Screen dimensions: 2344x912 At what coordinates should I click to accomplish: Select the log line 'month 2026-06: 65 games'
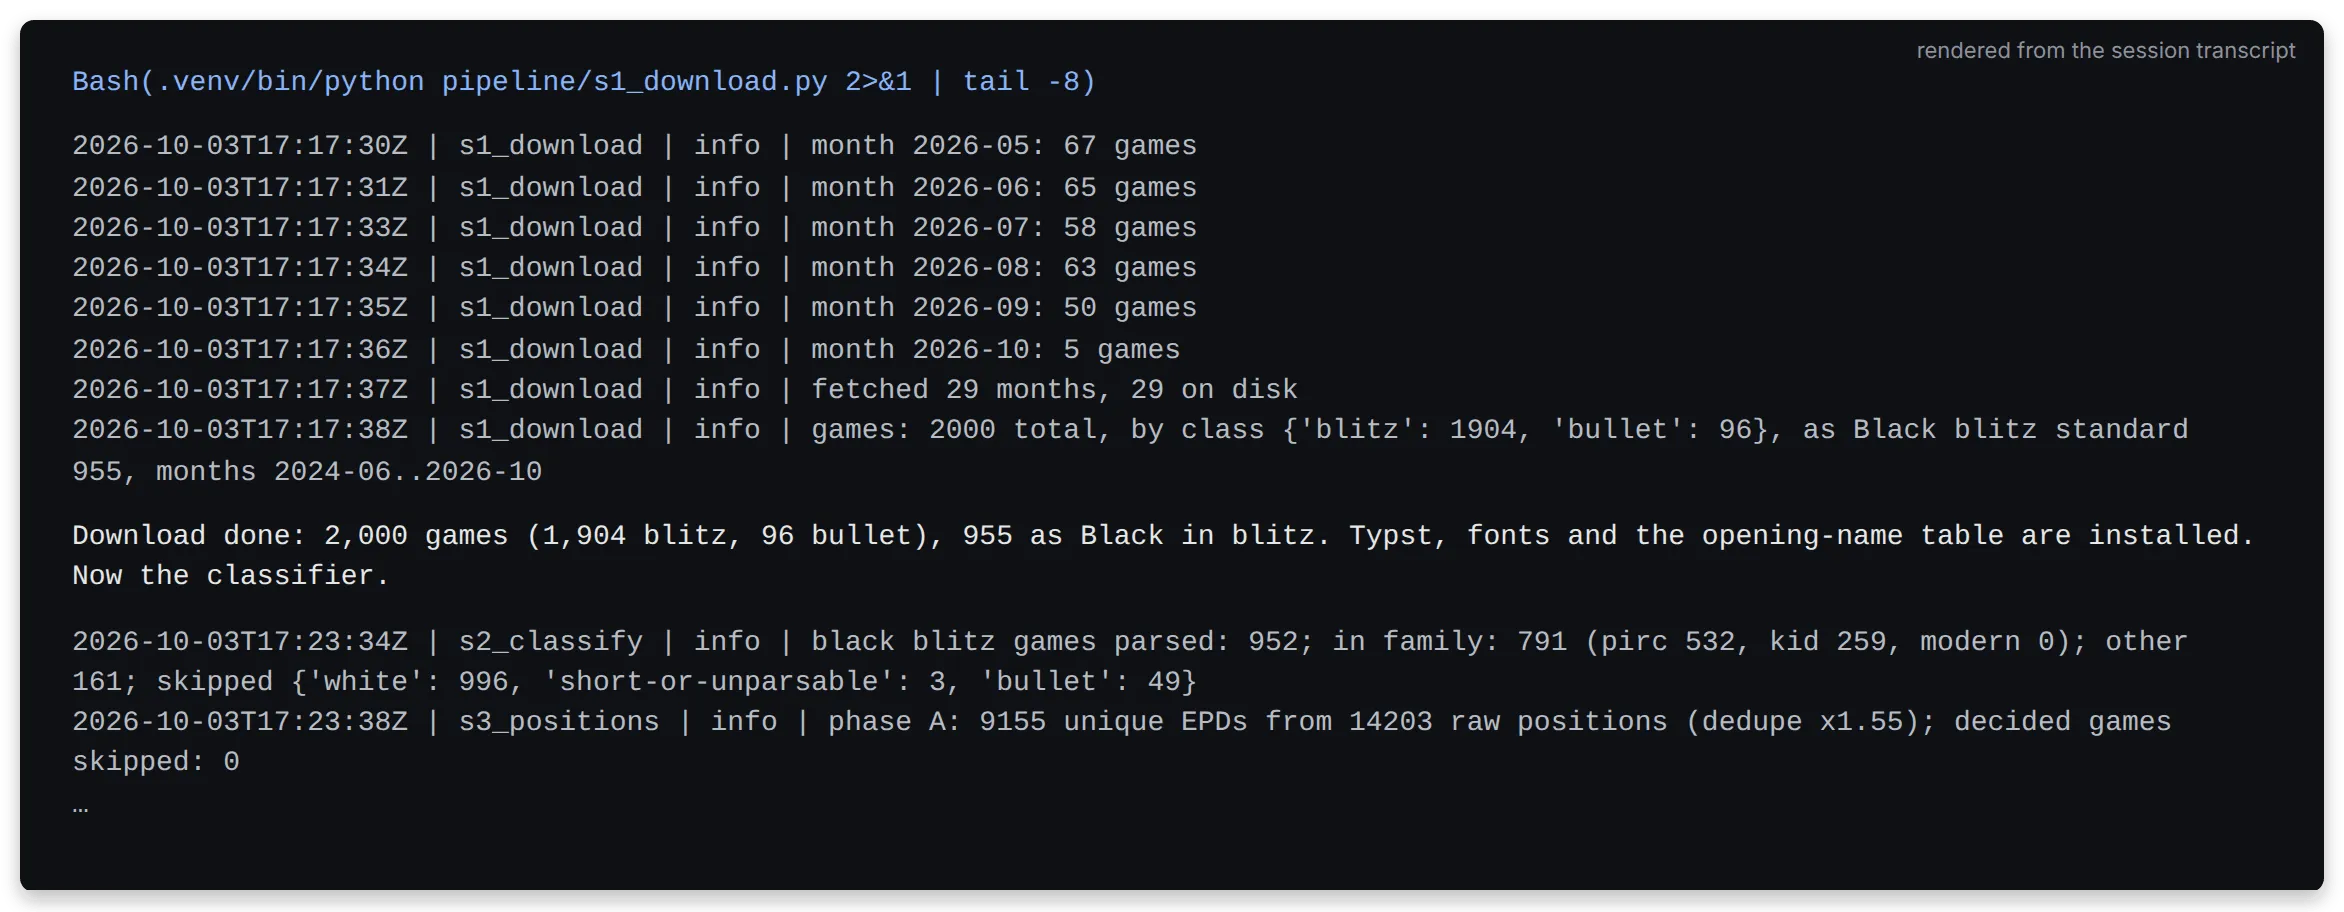[634, 187]
